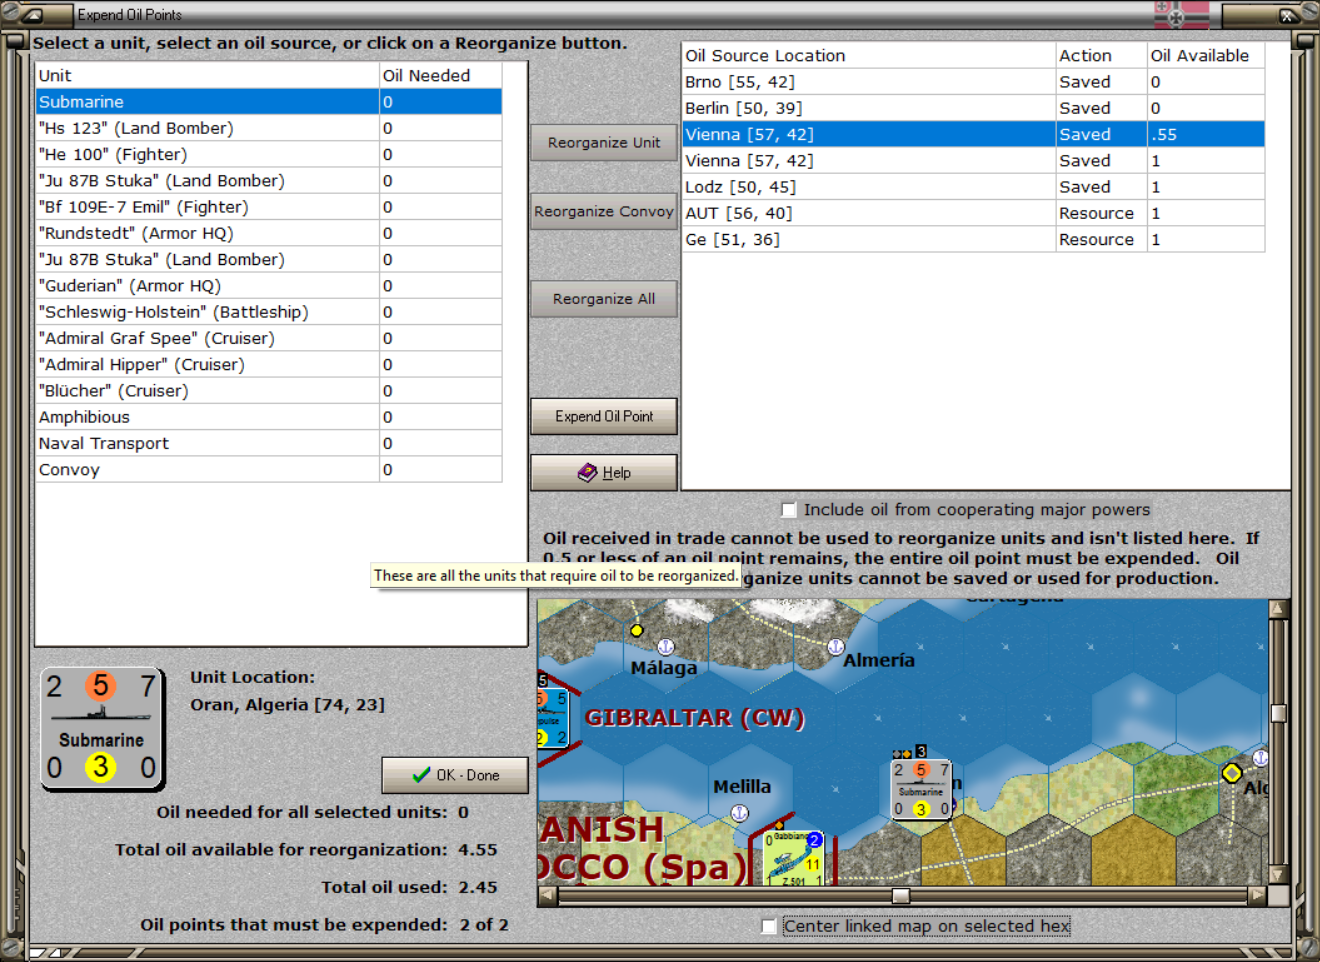Viewport: 1320px width, 962px height.
Task: Click the Málaga port anchor symbol
Action: click(x=666, y=647)
